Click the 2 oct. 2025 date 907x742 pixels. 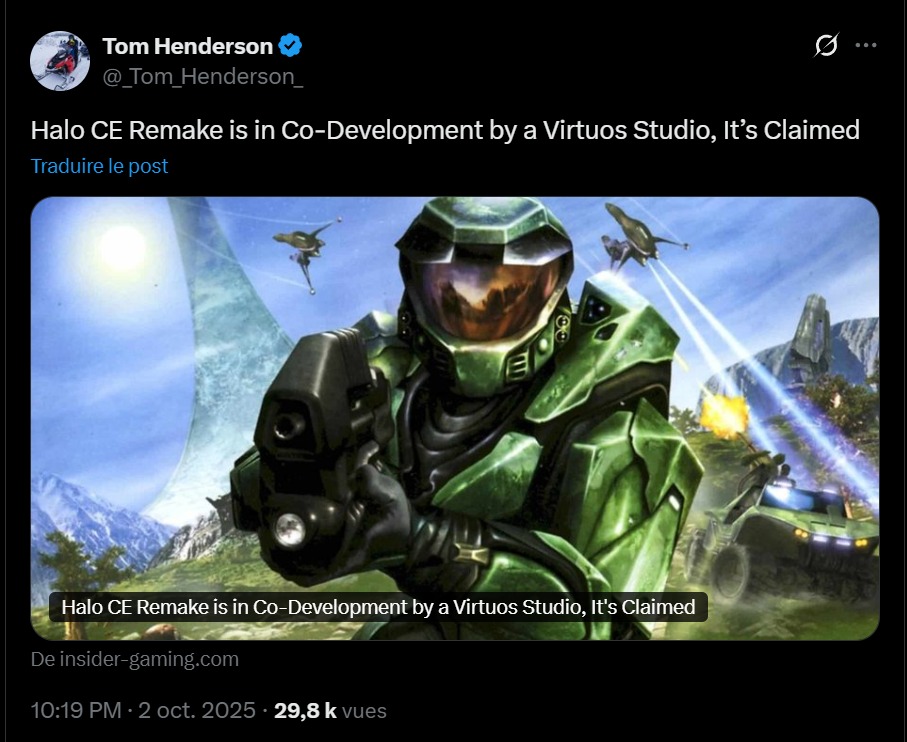click(197, 710)
